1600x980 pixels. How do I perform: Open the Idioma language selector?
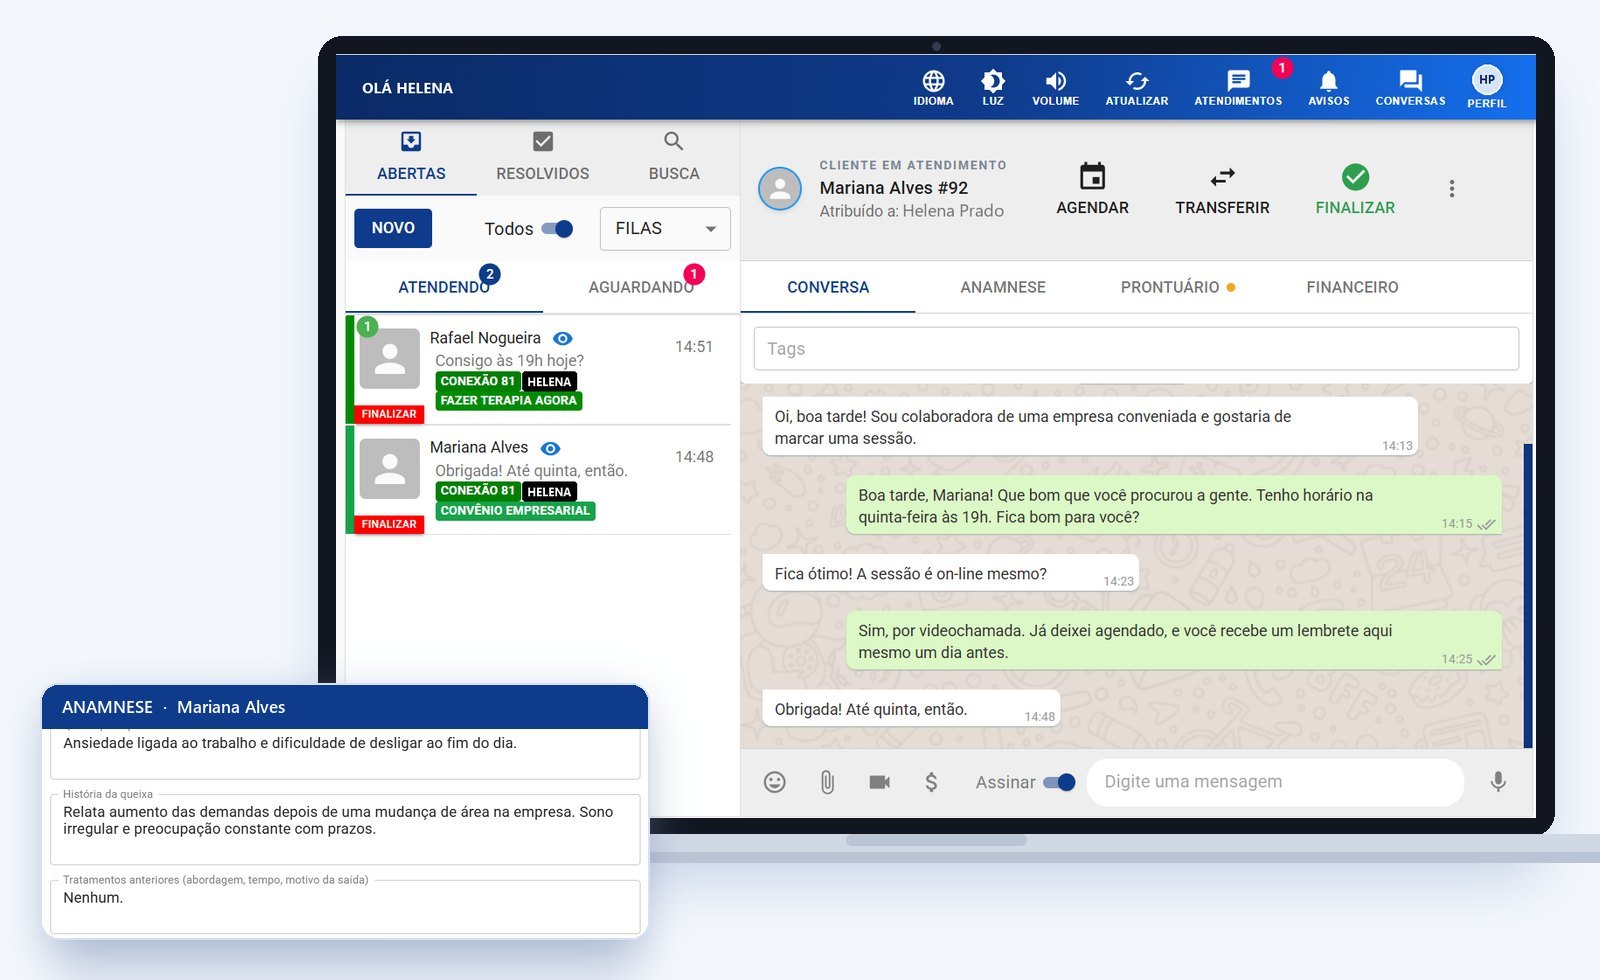(x=933, y=88)
